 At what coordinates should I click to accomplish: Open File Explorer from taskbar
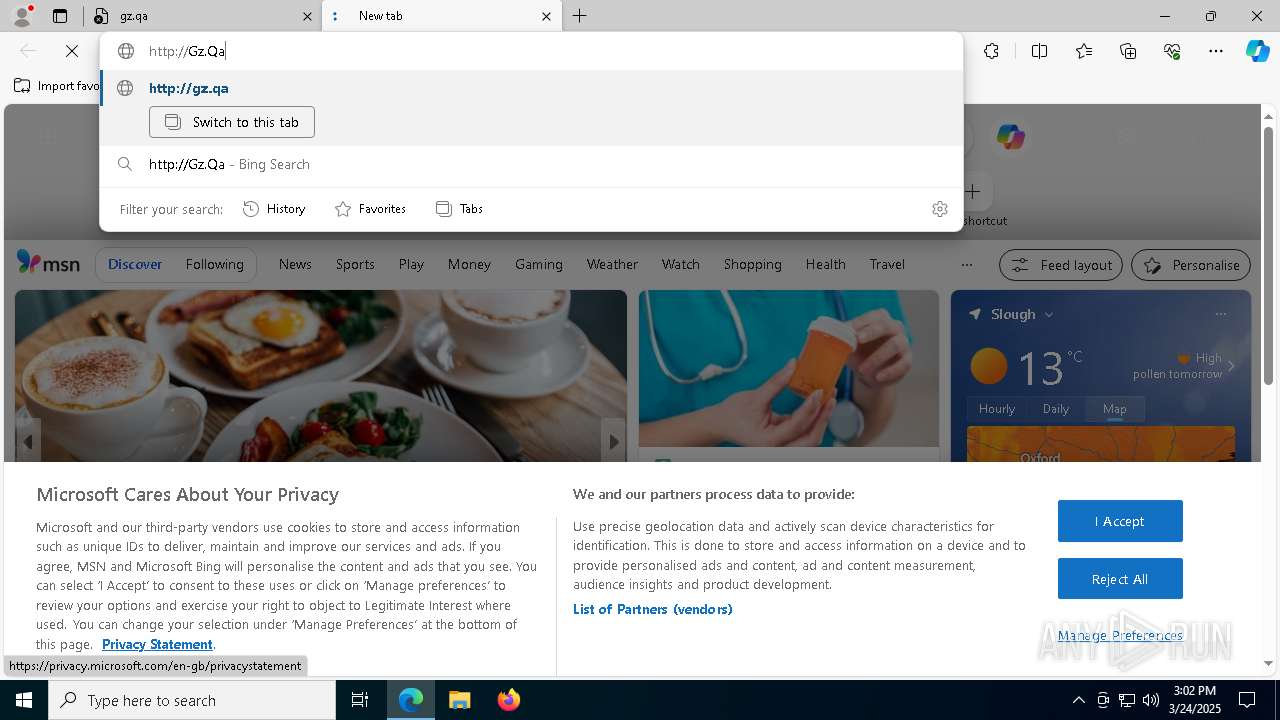(x=459, y=700)
